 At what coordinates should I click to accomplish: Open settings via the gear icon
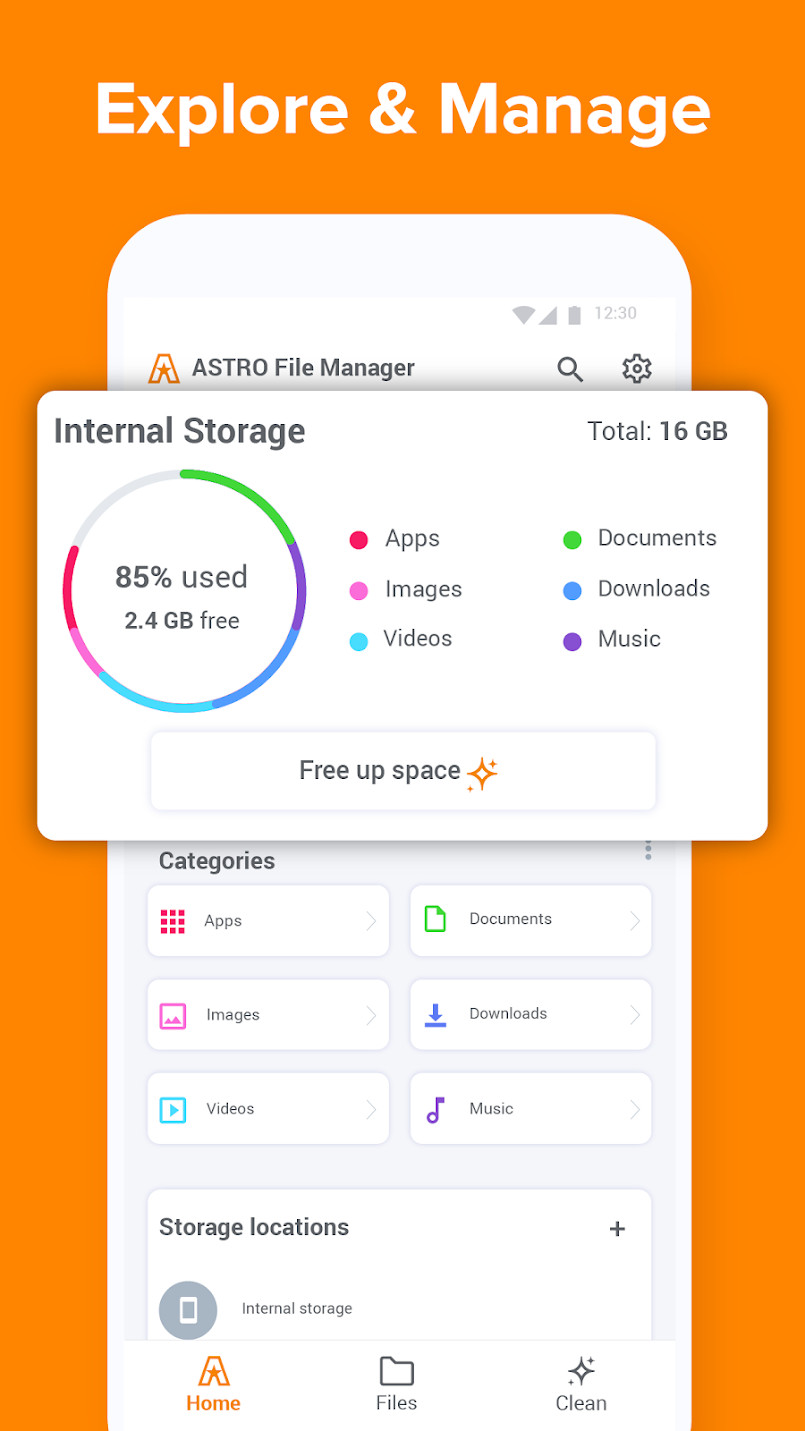(x=637, y=368)
